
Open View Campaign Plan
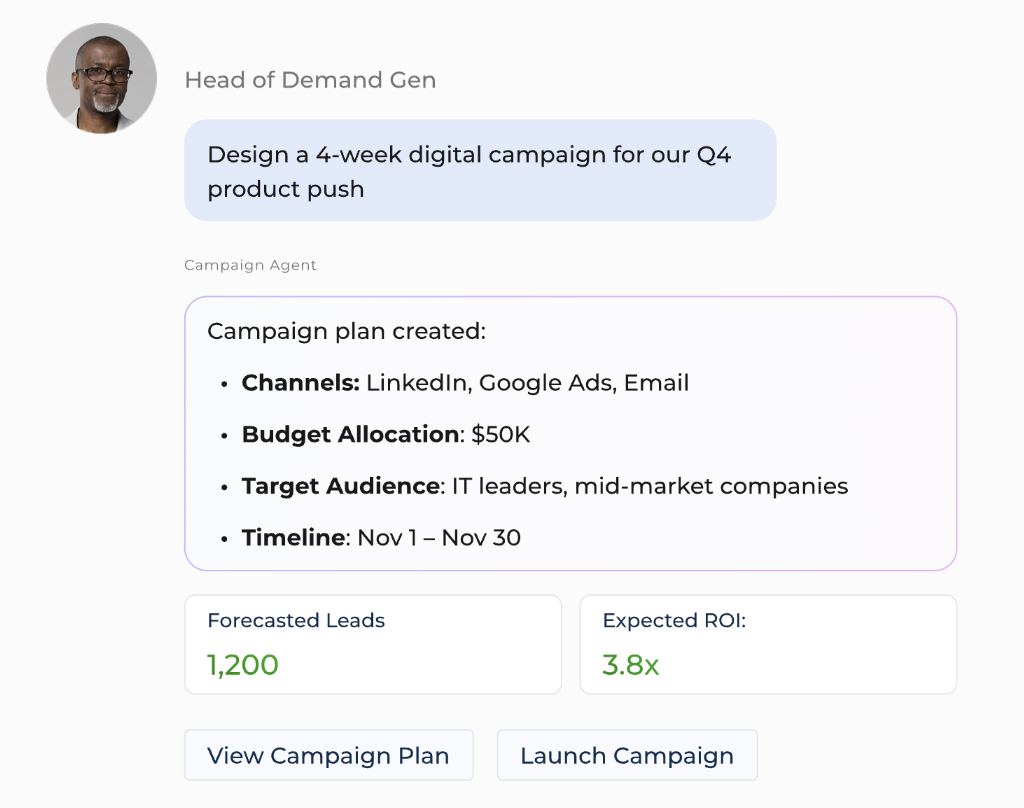328,755
